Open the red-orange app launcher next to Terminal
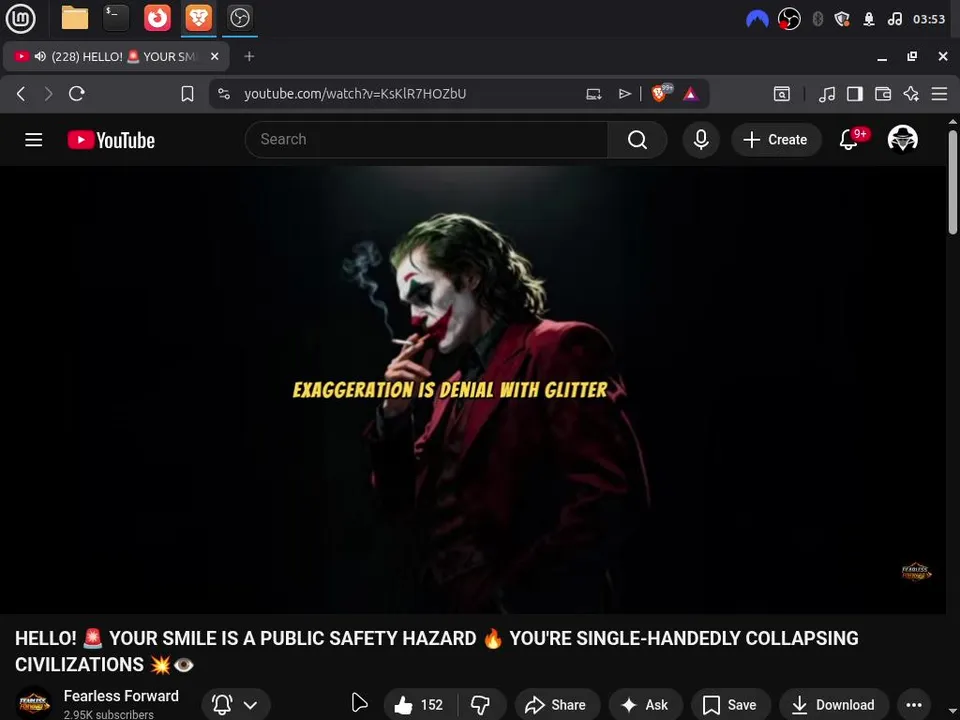The height and width of the screenshot is (720, 960). (157, 18)
